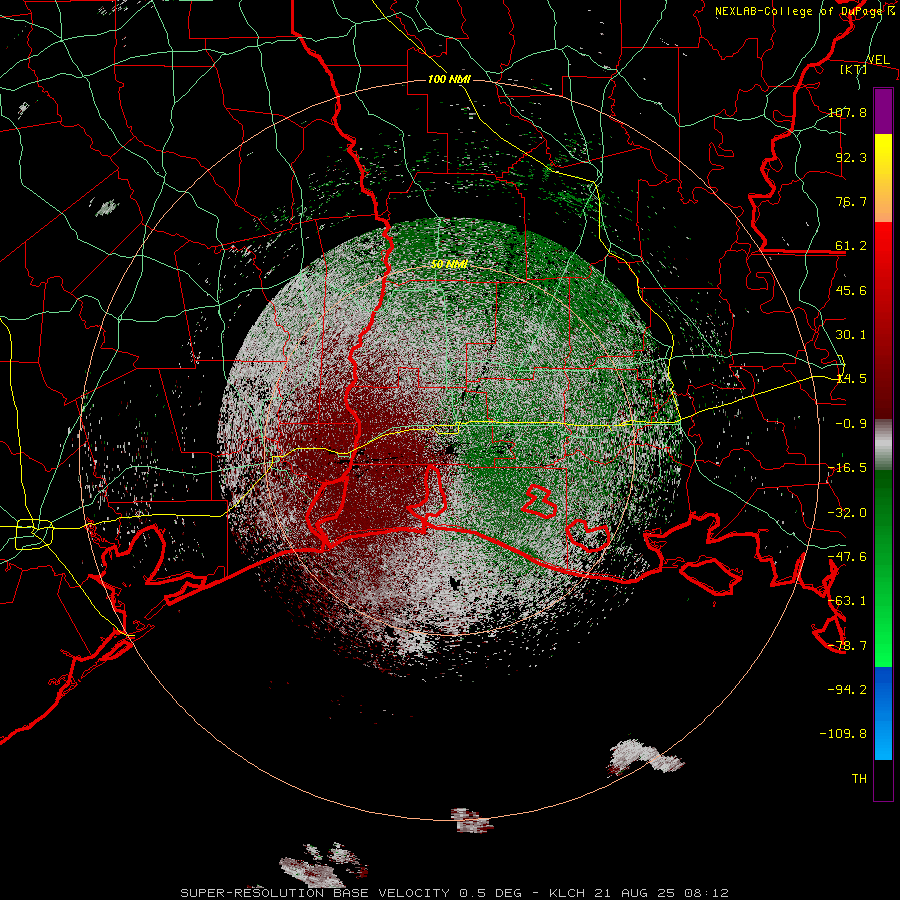
Task: Click the -16.5 velocity scale value
Action: [847, 468]
